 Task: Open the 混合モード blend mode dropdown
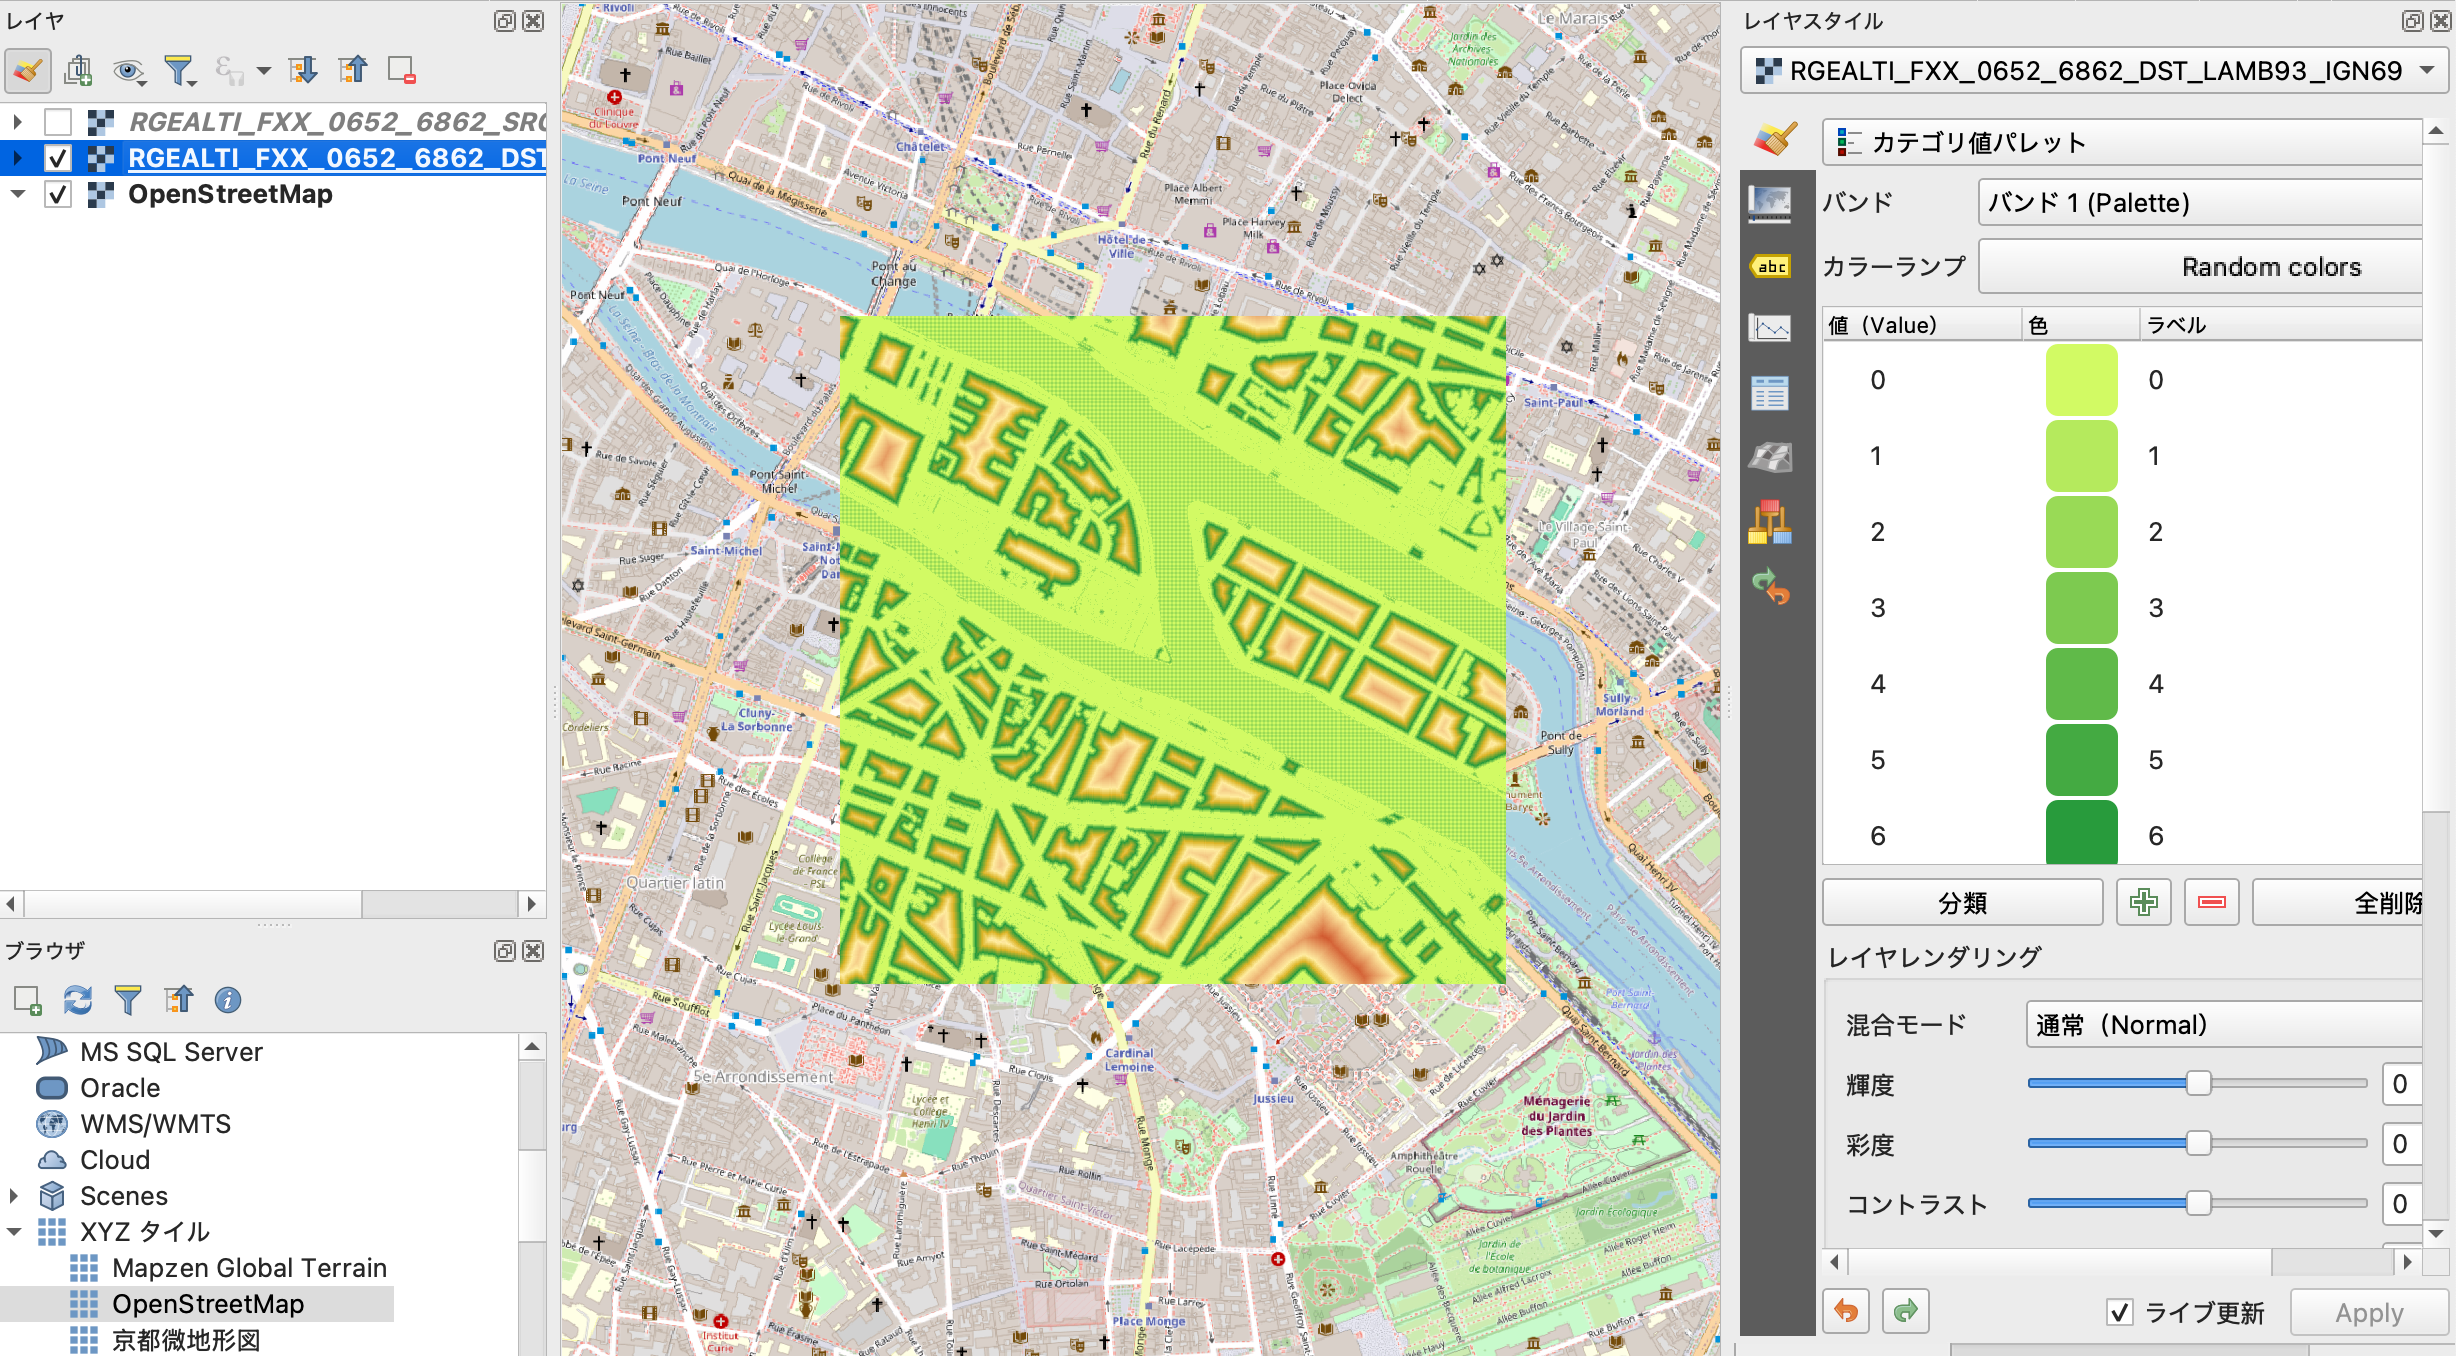point(2220,1025)
